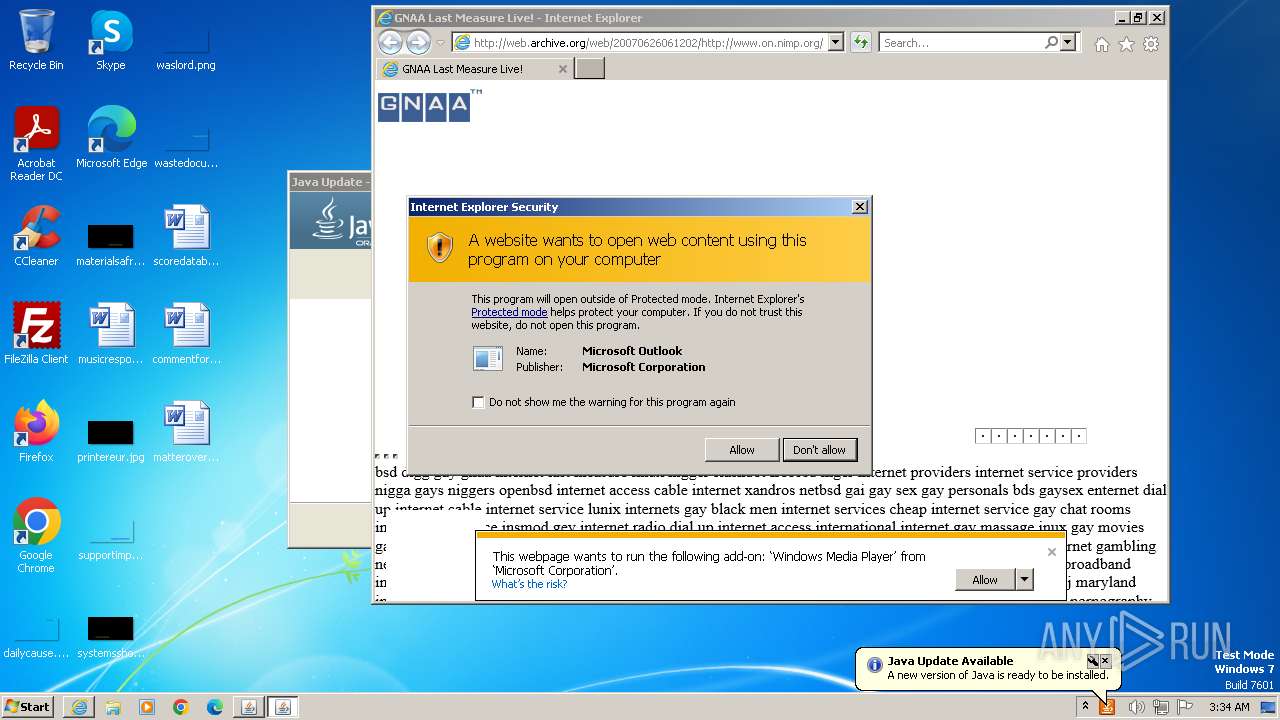Select the Firefox desktop shortcut
Image resolution: width=1280 pixels, height=720 pixels.
click(x=36, y=432)
